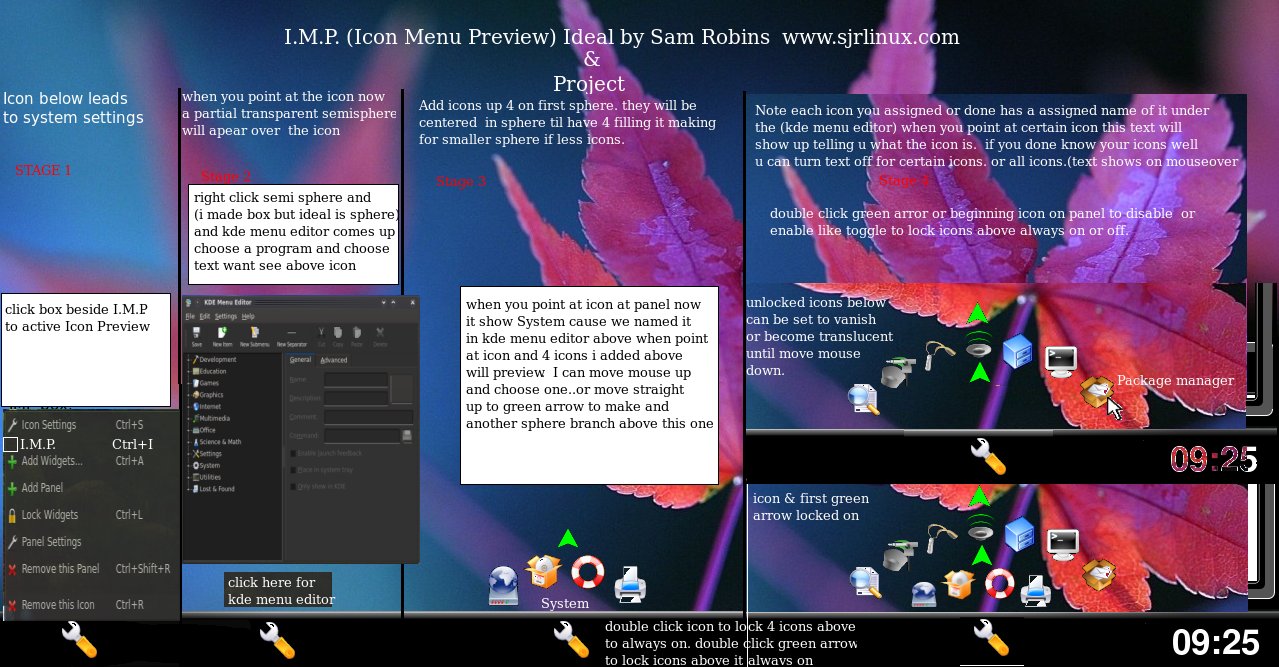Click Save in KDE Menu Editor toolbar
The width and height of the screenshot is (1279, 667).
click(197, 335)
